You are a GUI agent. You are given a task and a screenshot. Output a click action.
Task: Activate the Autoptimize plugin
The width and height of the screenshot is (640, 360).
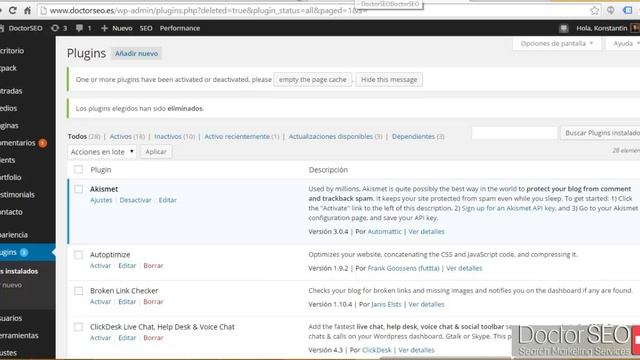pyautogui.click(x=100, y=266)
